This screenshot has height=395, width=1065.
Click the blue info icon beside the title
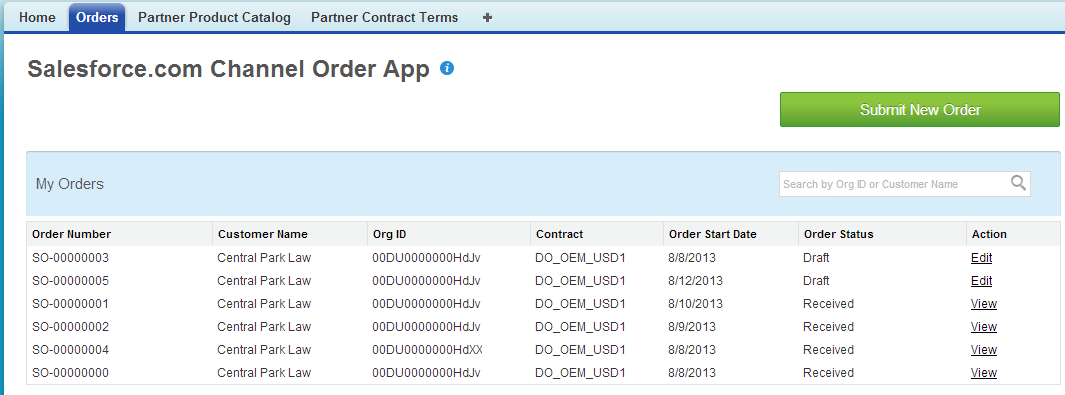(x=446, y=68)
